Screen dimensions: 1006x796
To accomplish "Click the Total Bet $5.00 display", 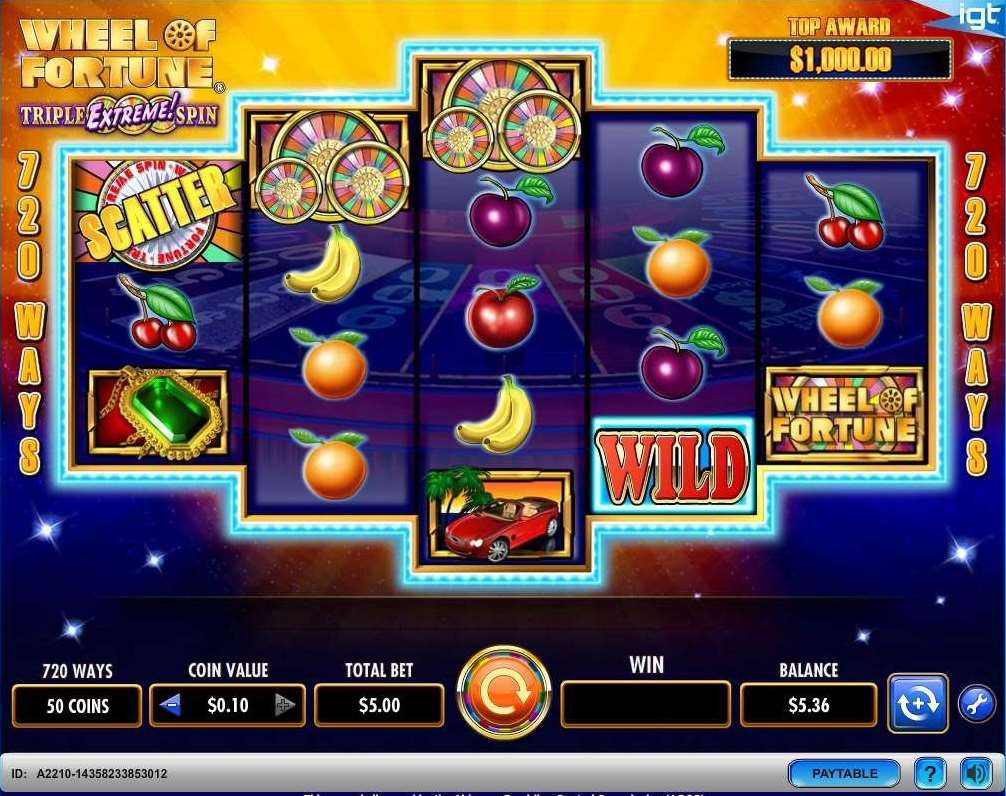I will point(379,705).
